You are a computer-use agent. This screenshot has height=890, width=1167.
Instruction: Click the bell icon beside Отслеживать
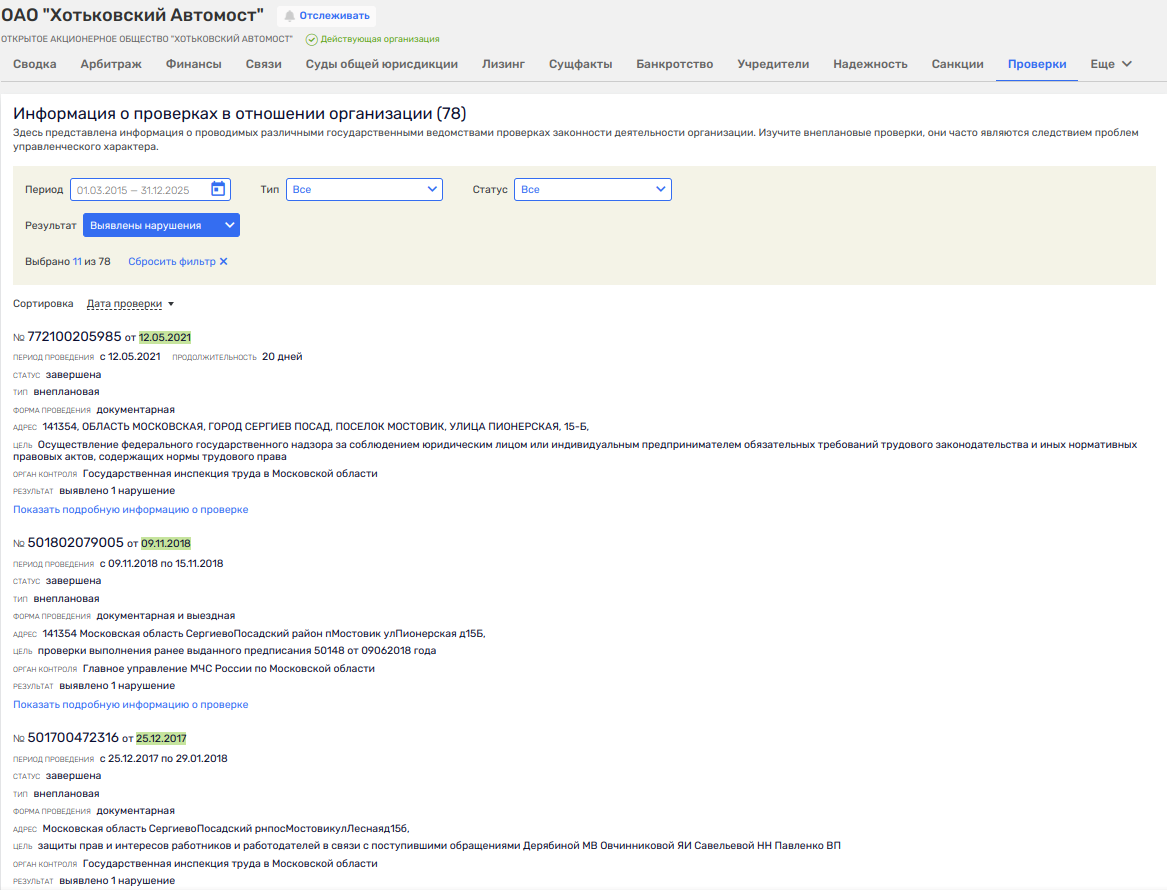(290, 16)
